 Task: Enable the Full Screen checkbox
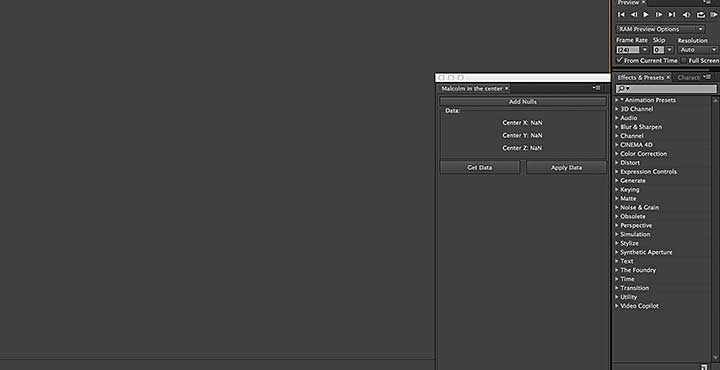(x=684, y=60)
